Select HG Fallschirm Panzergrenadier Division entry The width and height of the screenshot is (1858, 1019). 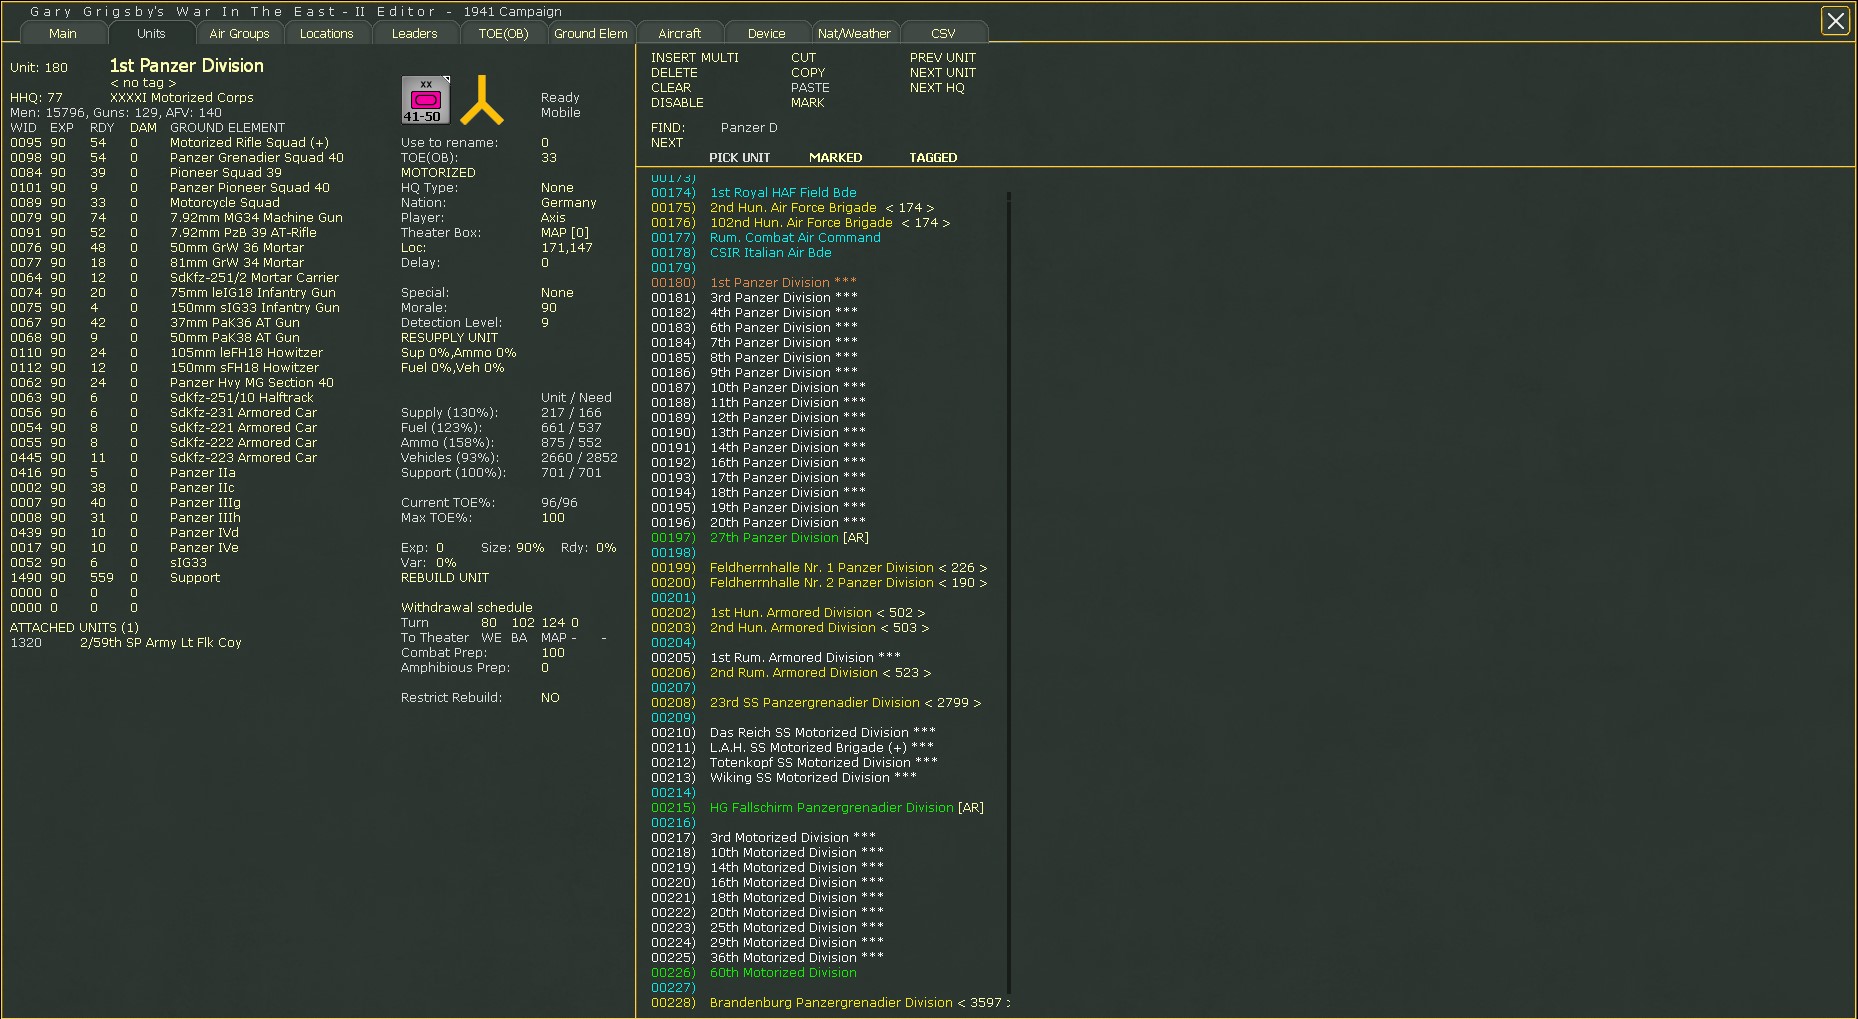point(847,808)
